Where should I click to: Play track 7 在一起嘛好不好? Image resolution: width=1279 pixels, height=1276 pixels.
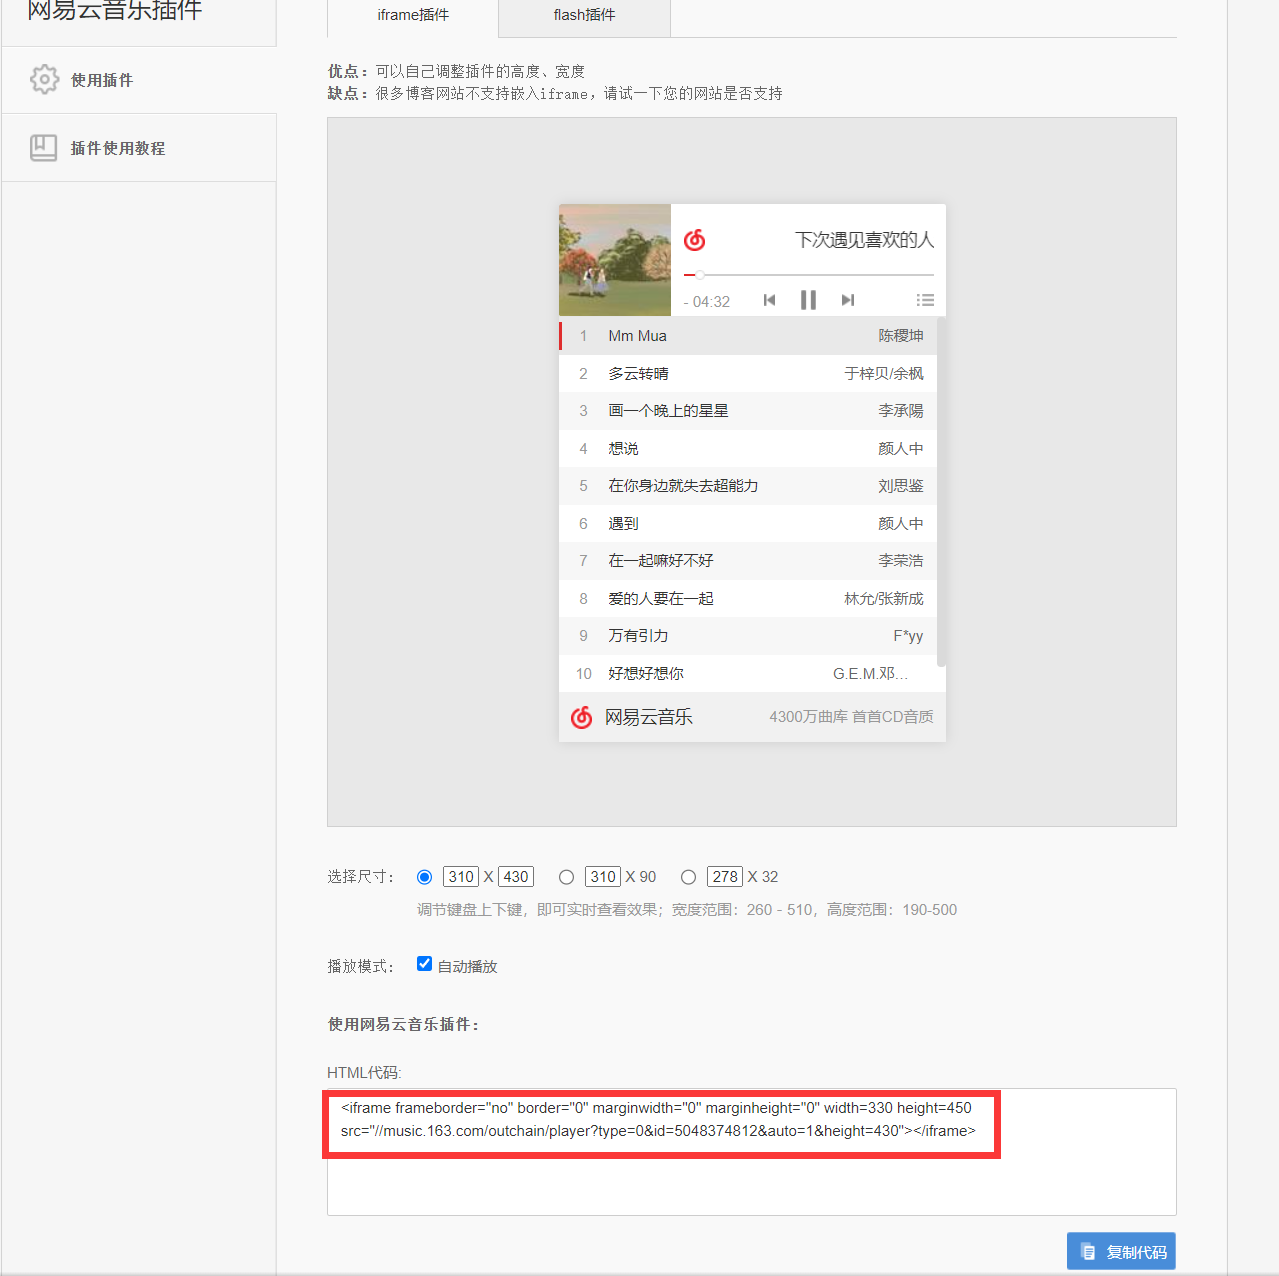pos(748,561)
